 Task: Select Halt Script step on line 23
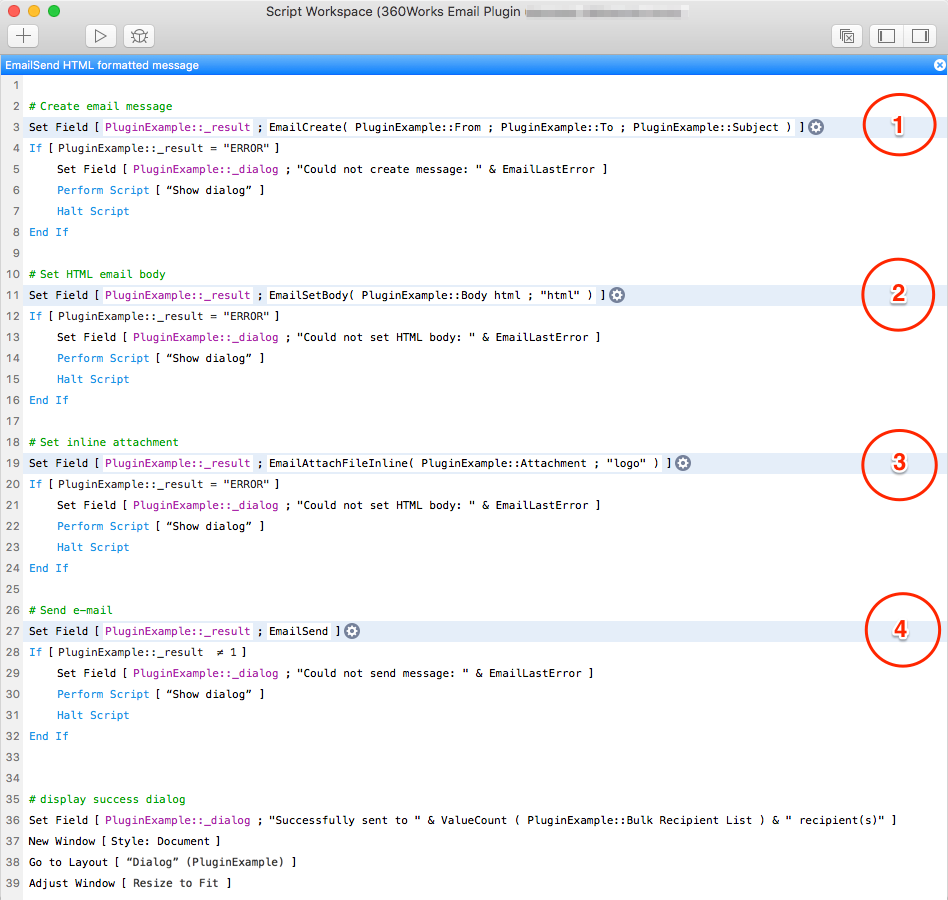click(x=93, y=548)
